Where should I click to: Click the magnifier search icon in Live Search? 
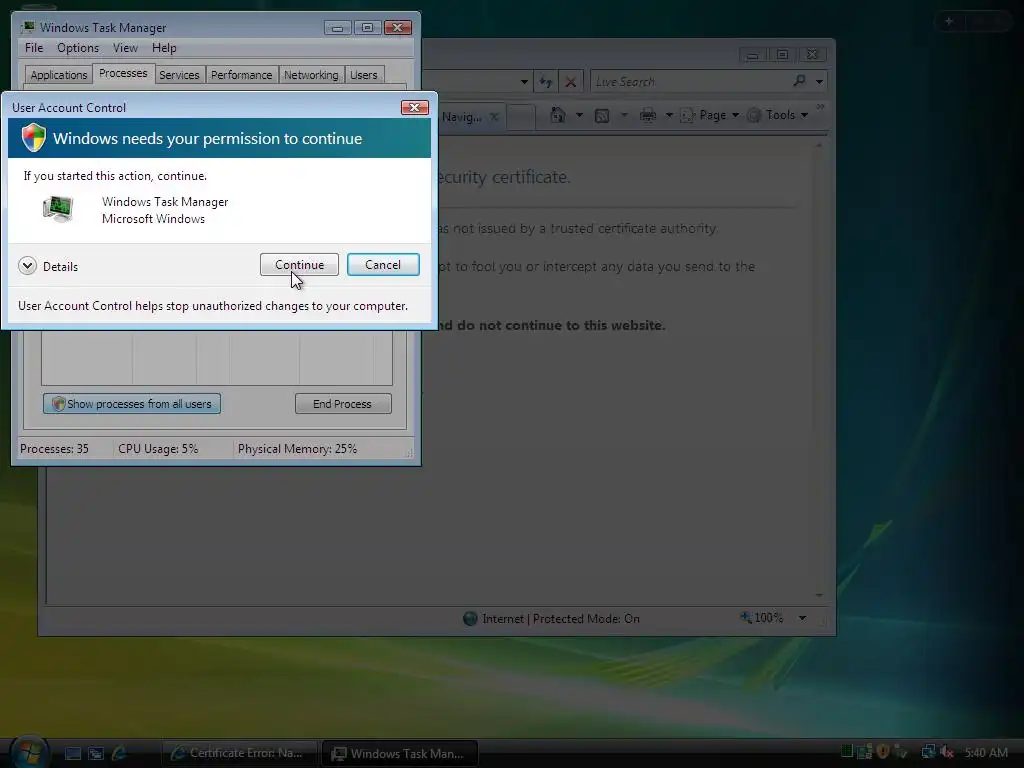[799, 81]
